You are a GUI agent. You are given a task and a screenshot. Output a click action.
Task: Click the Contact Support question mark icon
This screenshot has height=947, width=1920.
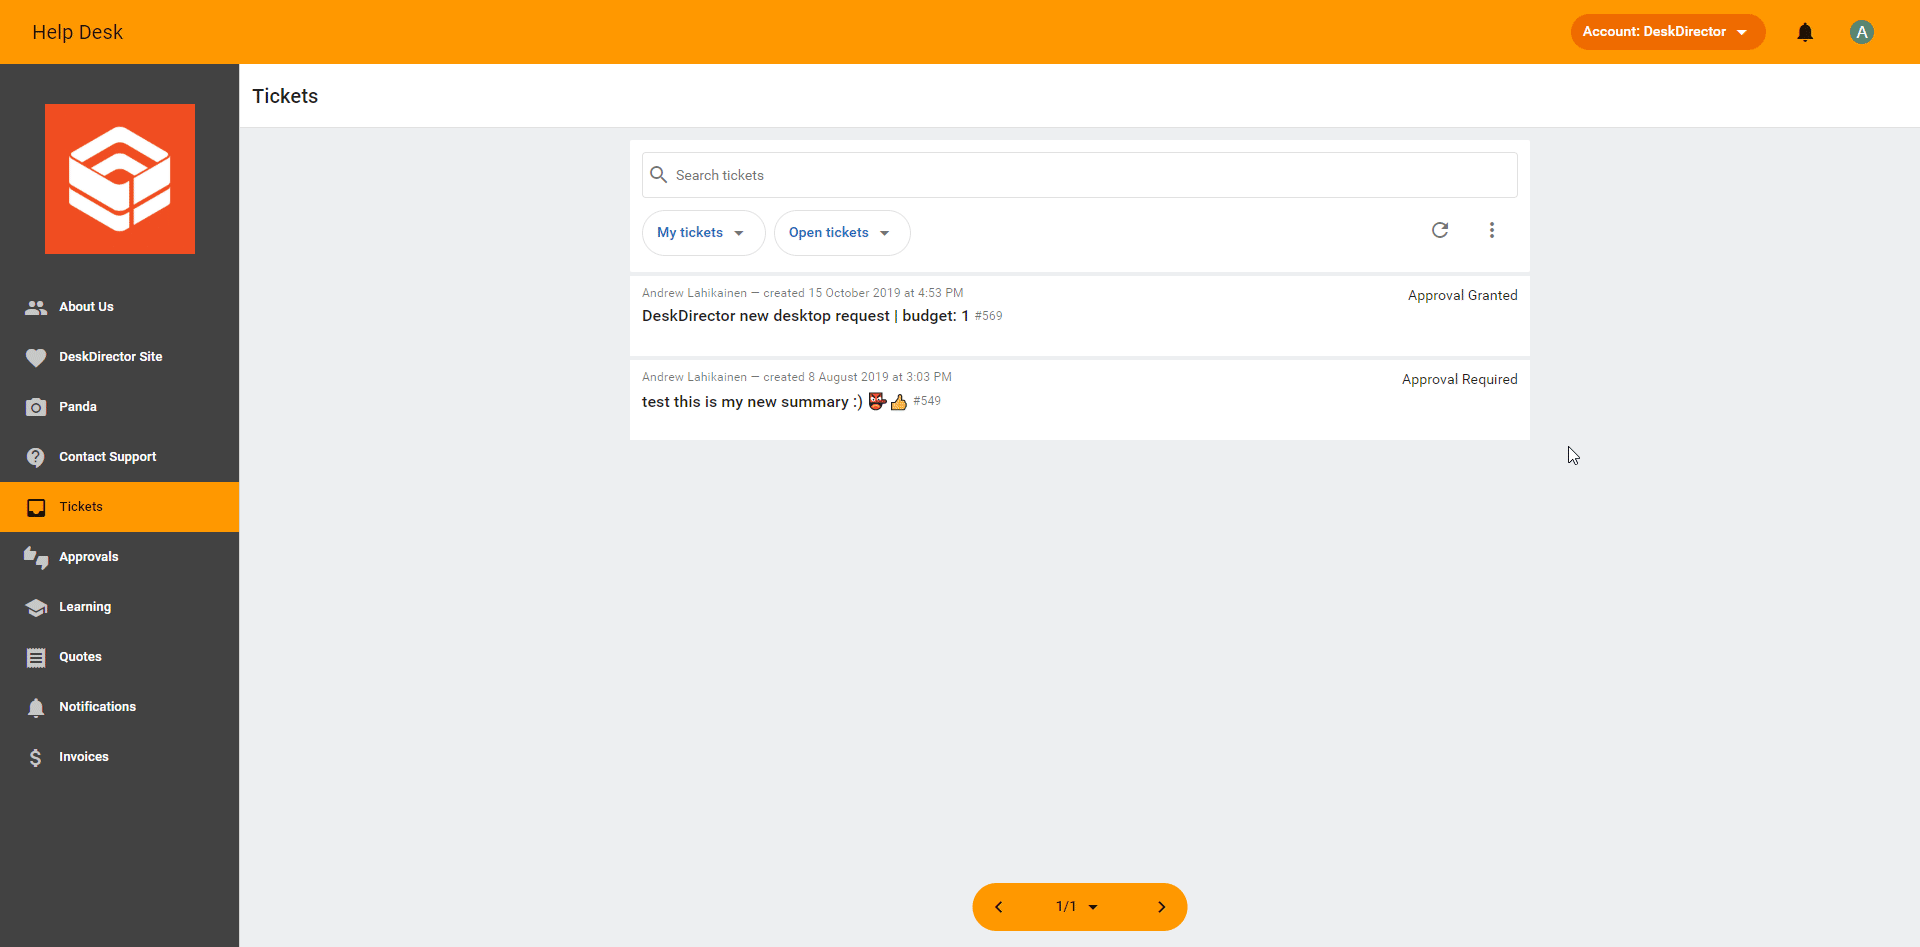[x=36, y=457]
